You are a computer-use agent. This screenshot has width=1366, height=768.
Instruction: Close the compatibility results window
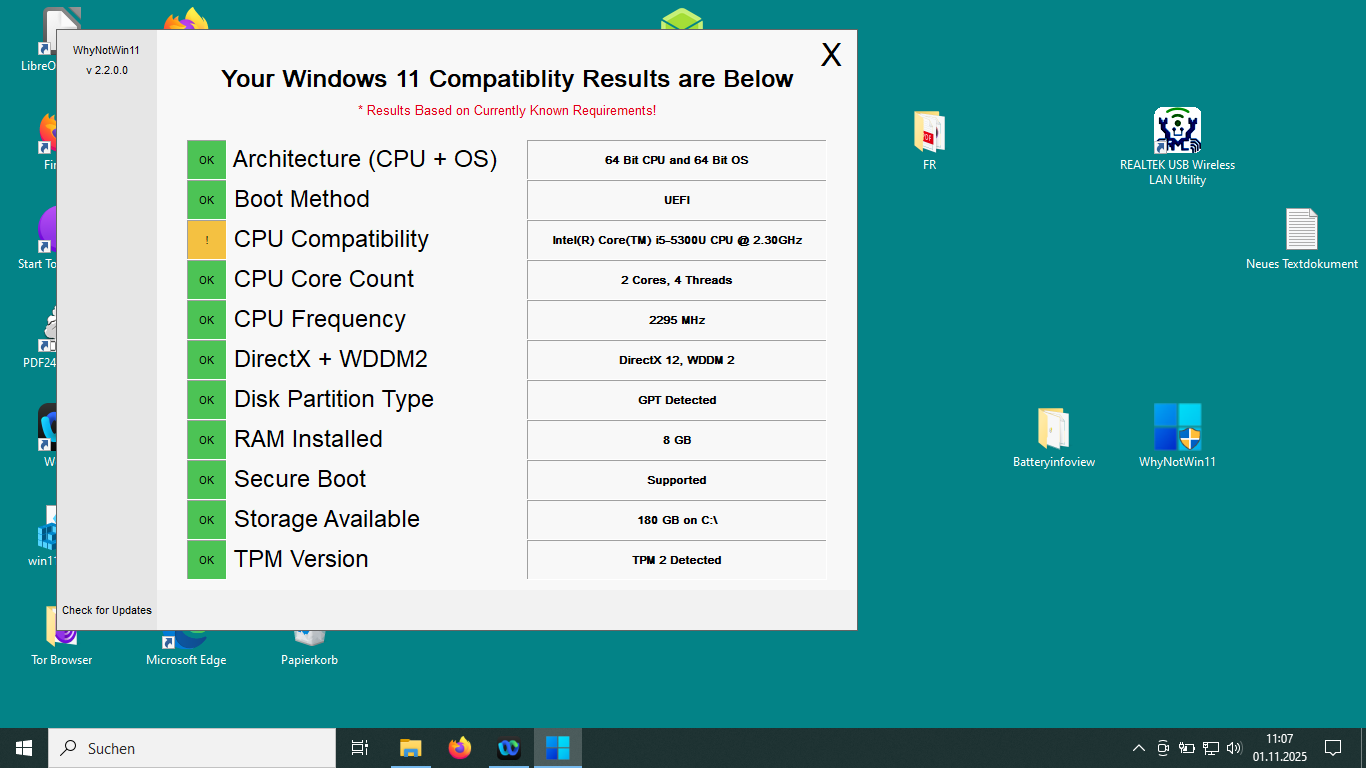(x=831, y=55)
